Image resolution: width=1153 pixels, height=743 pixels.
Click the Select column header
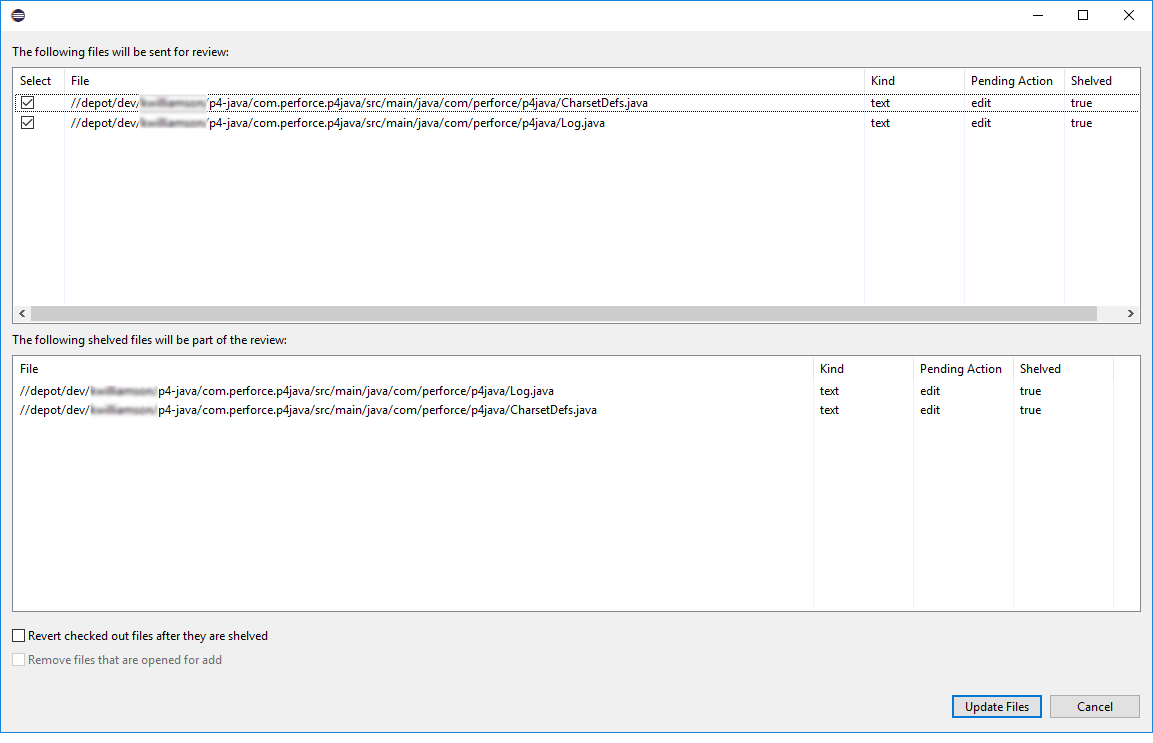point(36,81)
